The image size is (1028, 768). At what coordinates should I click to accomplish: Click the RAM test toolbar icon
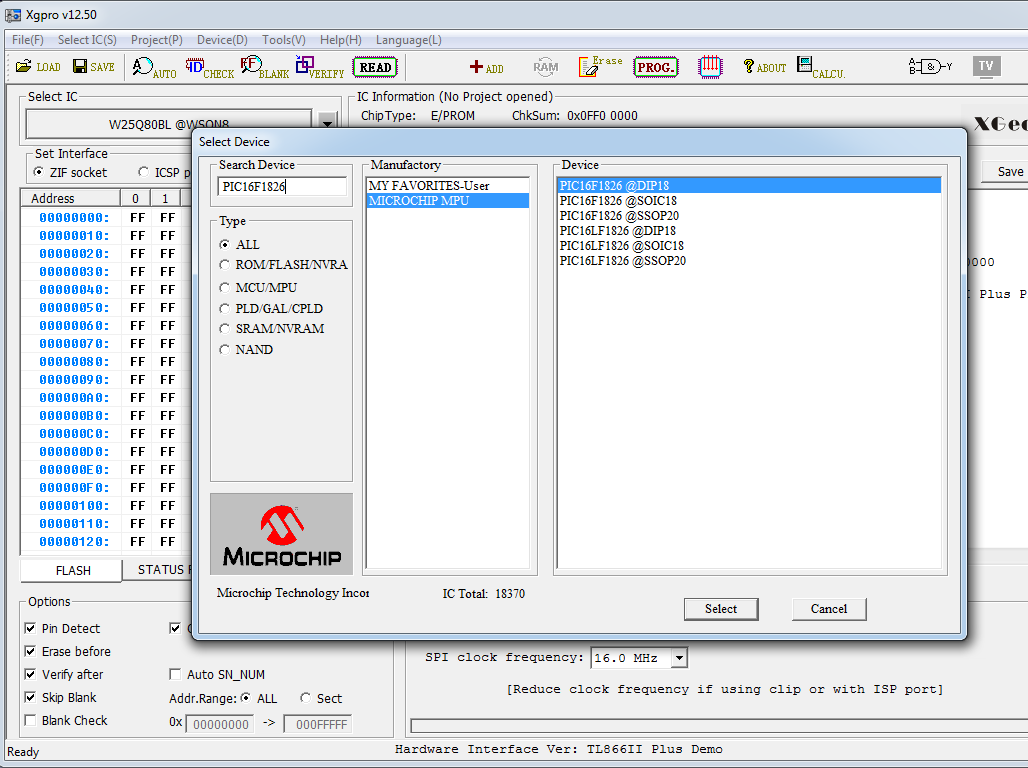click(545, 67)
